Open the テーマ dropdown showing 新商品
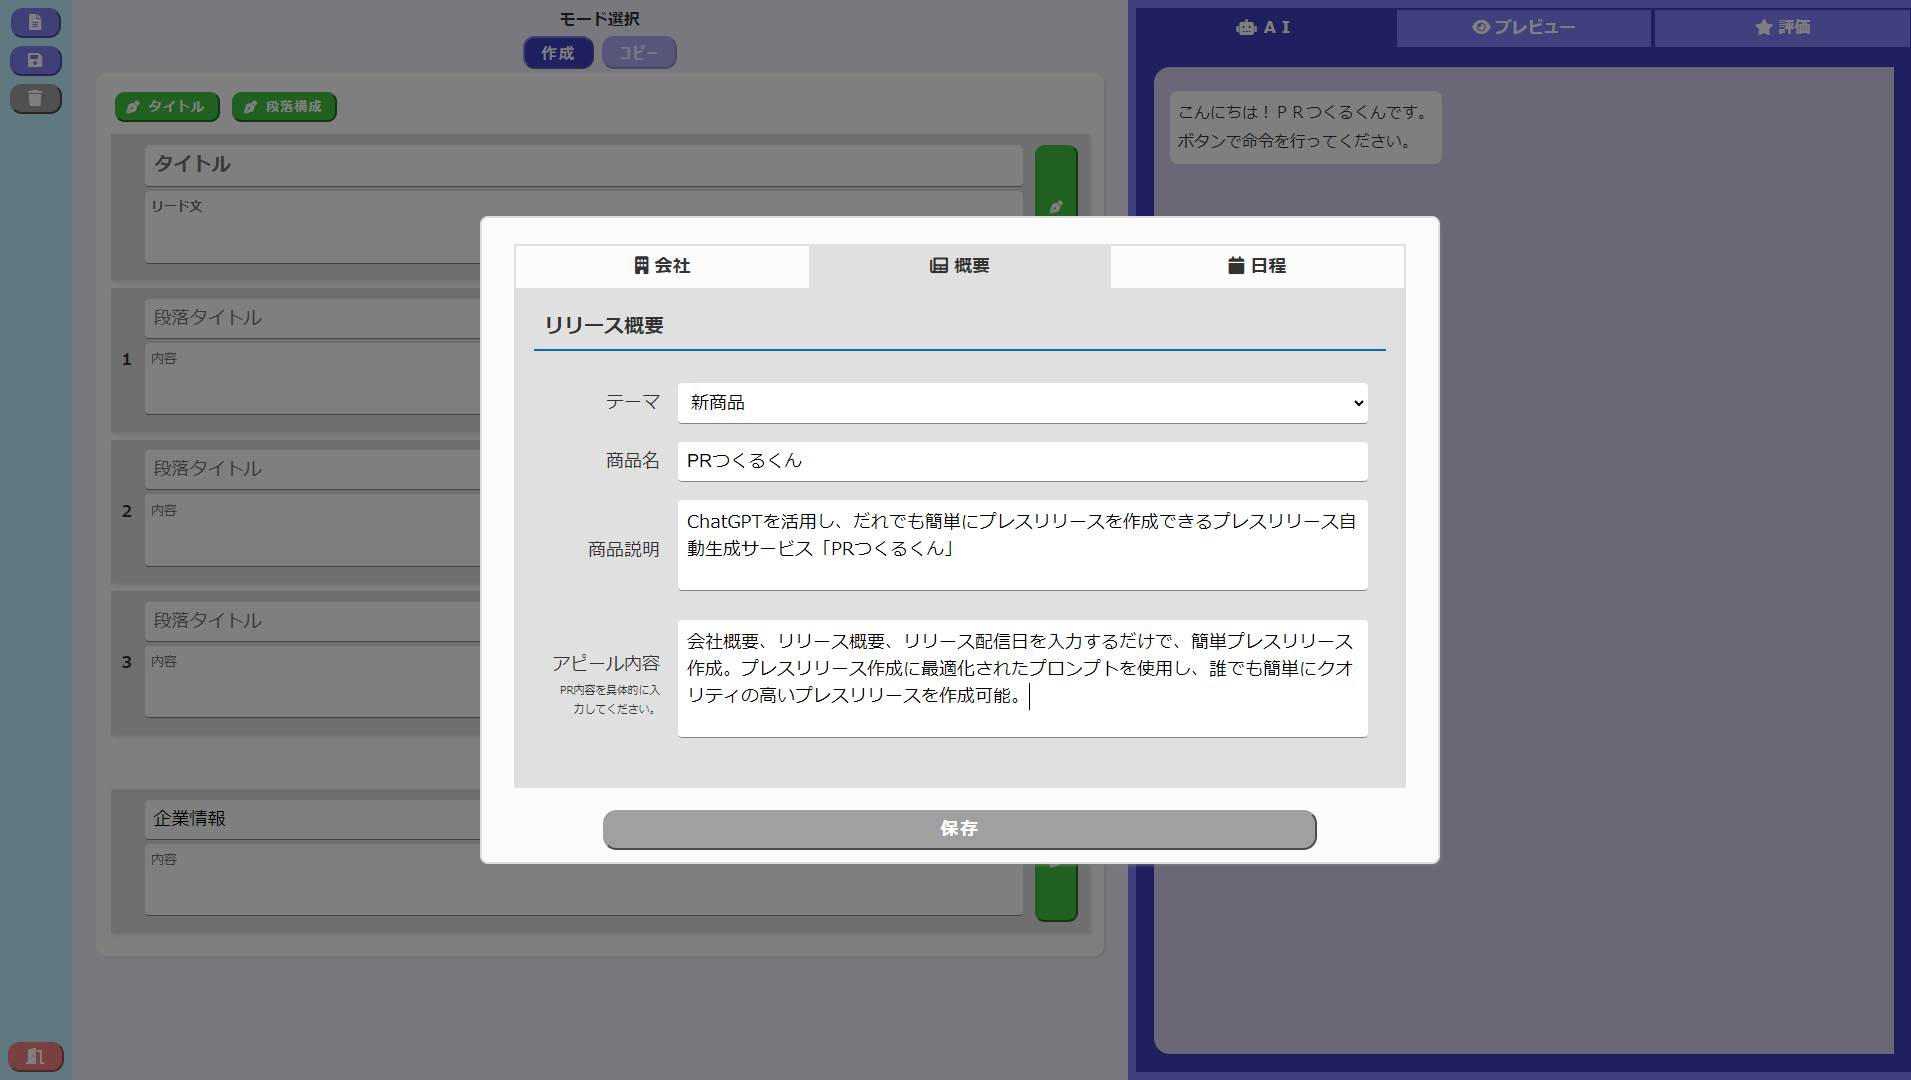 1022,403
